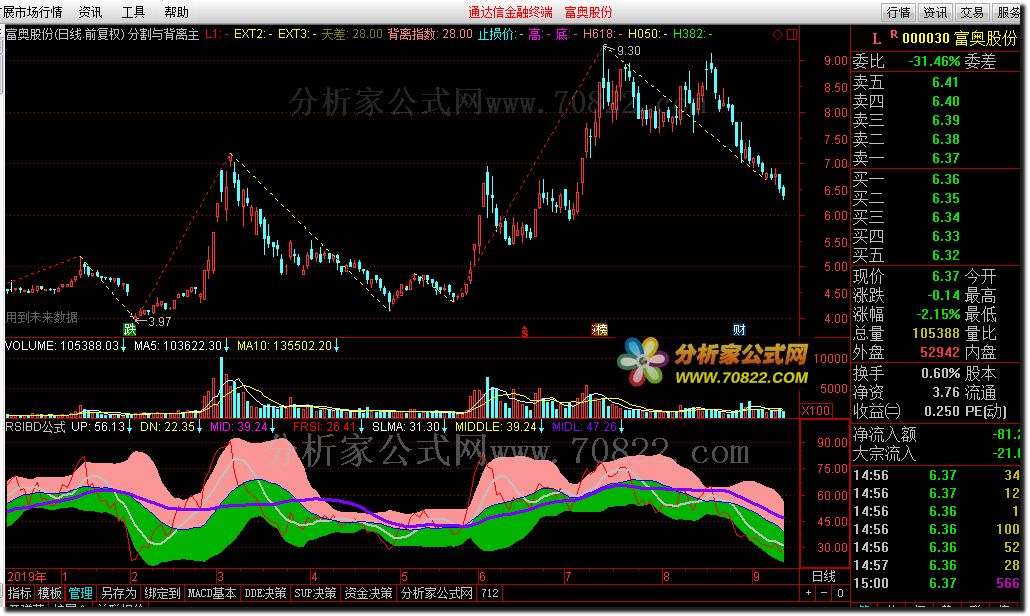
Task: Click the 买五 price 6.32
Action: click(945, 255)
